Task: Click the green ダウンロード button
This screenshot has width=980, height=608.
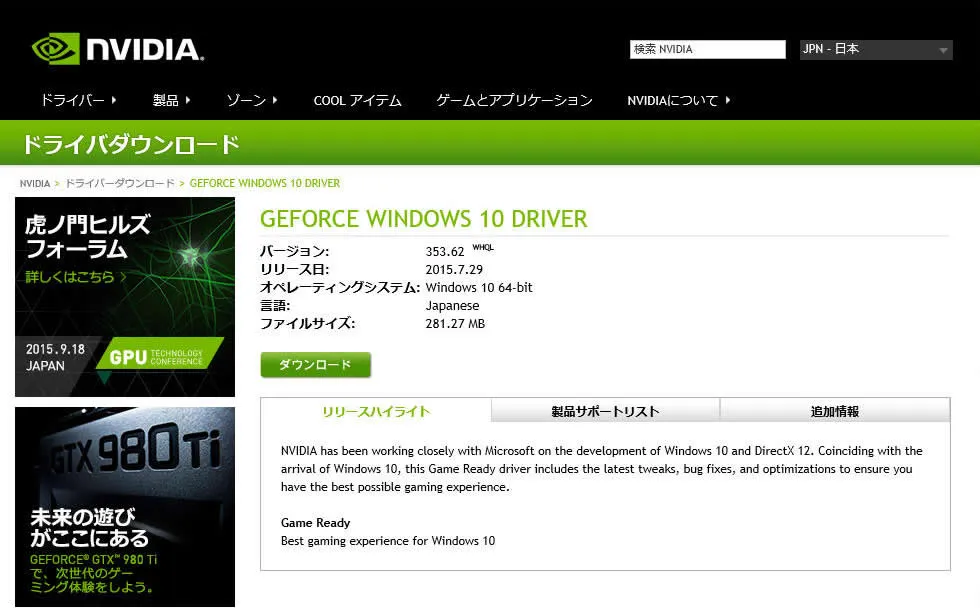Action: coord(315,364)
